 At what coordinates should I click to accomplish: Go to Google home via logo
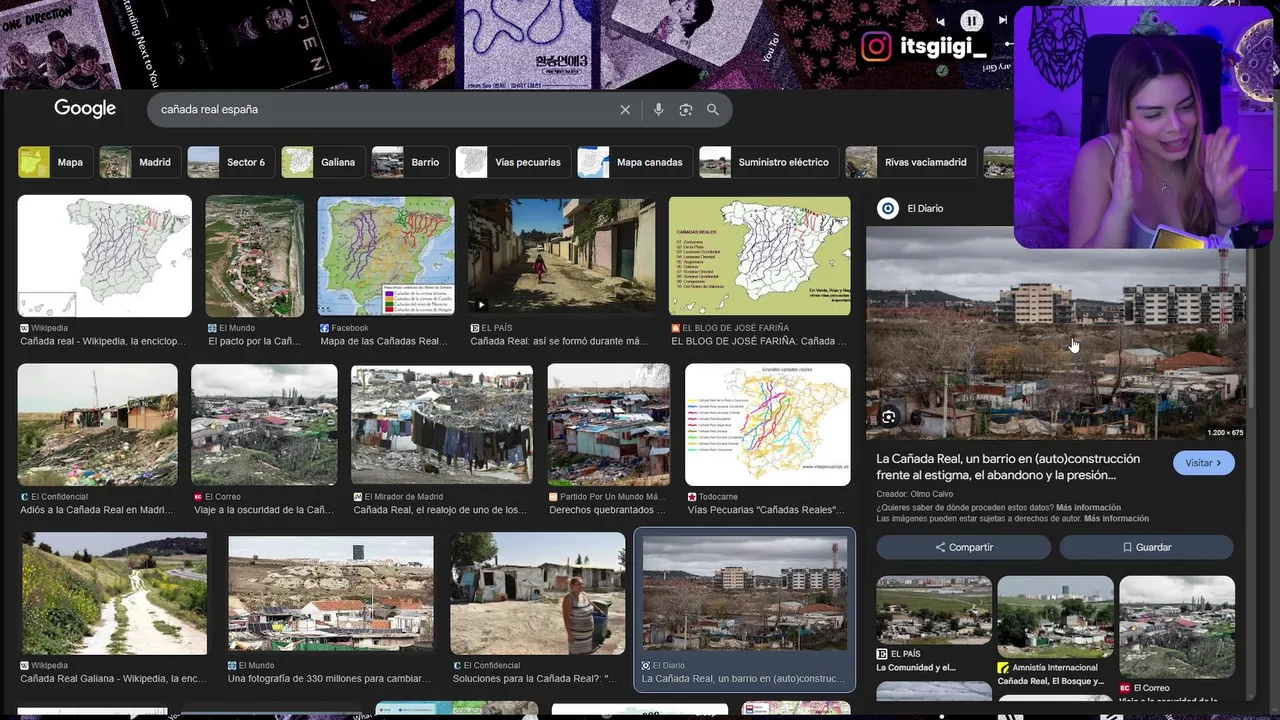coord(85,109)
